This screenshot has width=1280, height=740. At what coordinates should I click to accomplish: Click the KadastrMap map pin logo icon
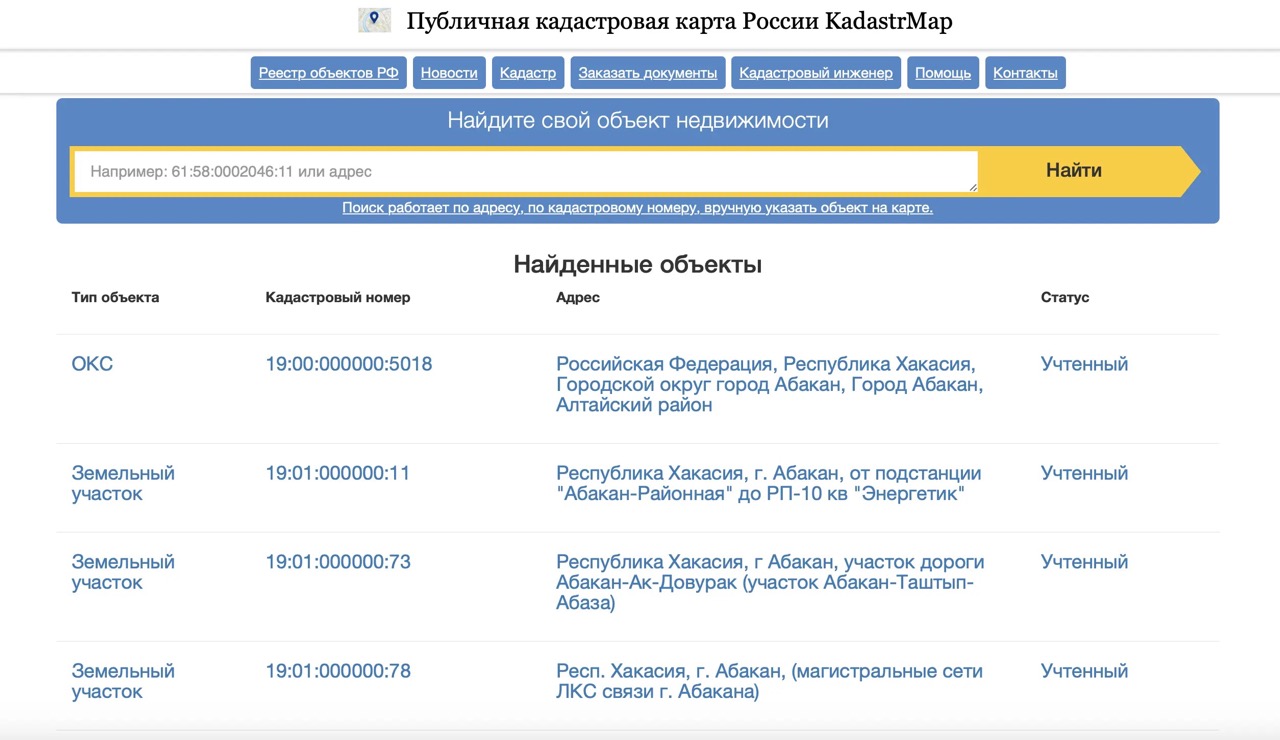pos(374,20)
